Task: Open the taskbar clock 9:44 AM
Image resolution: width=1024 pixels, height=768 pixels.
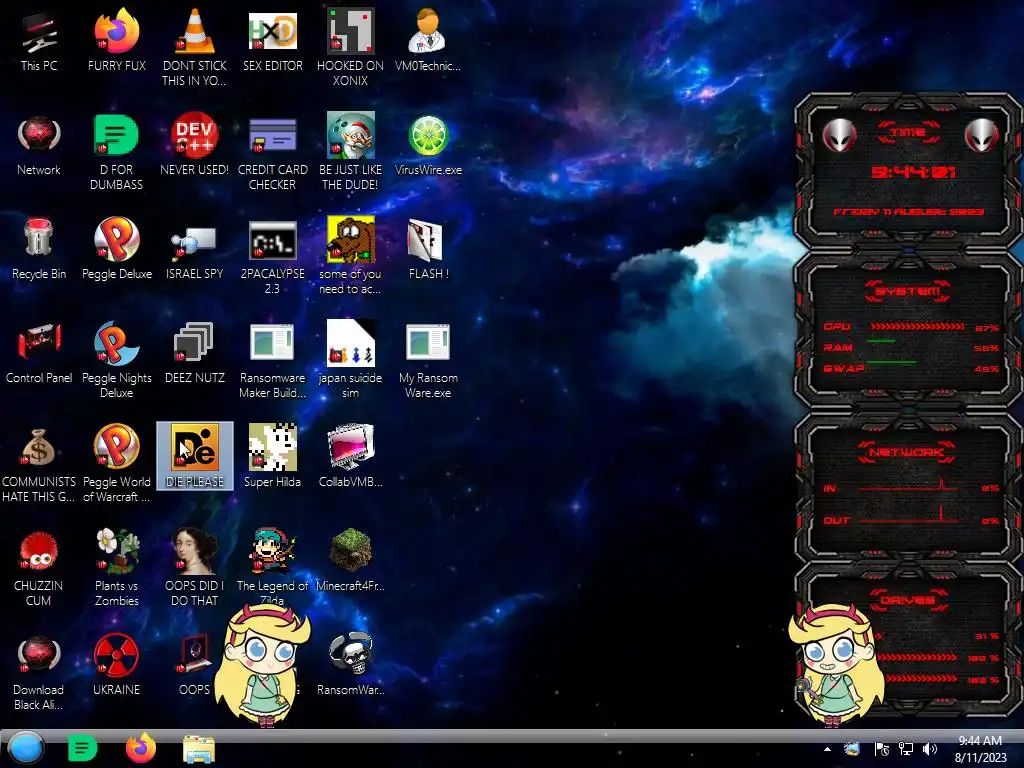Action: click(x=980, y=749)
